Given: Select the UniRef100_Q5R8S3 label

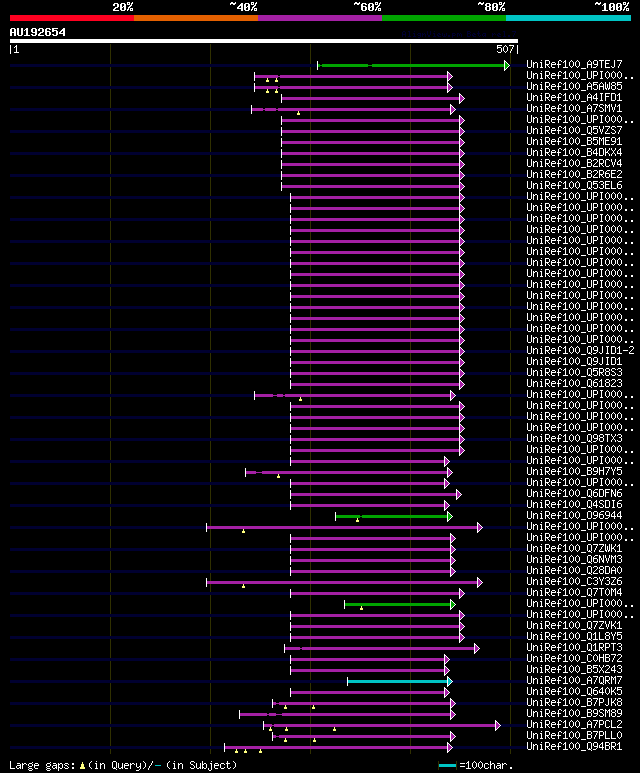Looking at the screenshot, I should [x=574, y=373].
